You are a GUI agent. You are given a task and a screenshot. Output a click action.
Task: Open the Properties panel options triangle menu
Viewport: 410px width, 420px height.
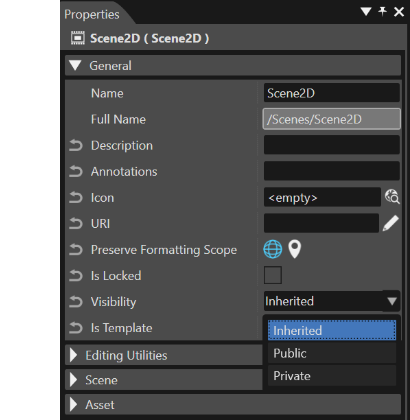click(366, 12)
